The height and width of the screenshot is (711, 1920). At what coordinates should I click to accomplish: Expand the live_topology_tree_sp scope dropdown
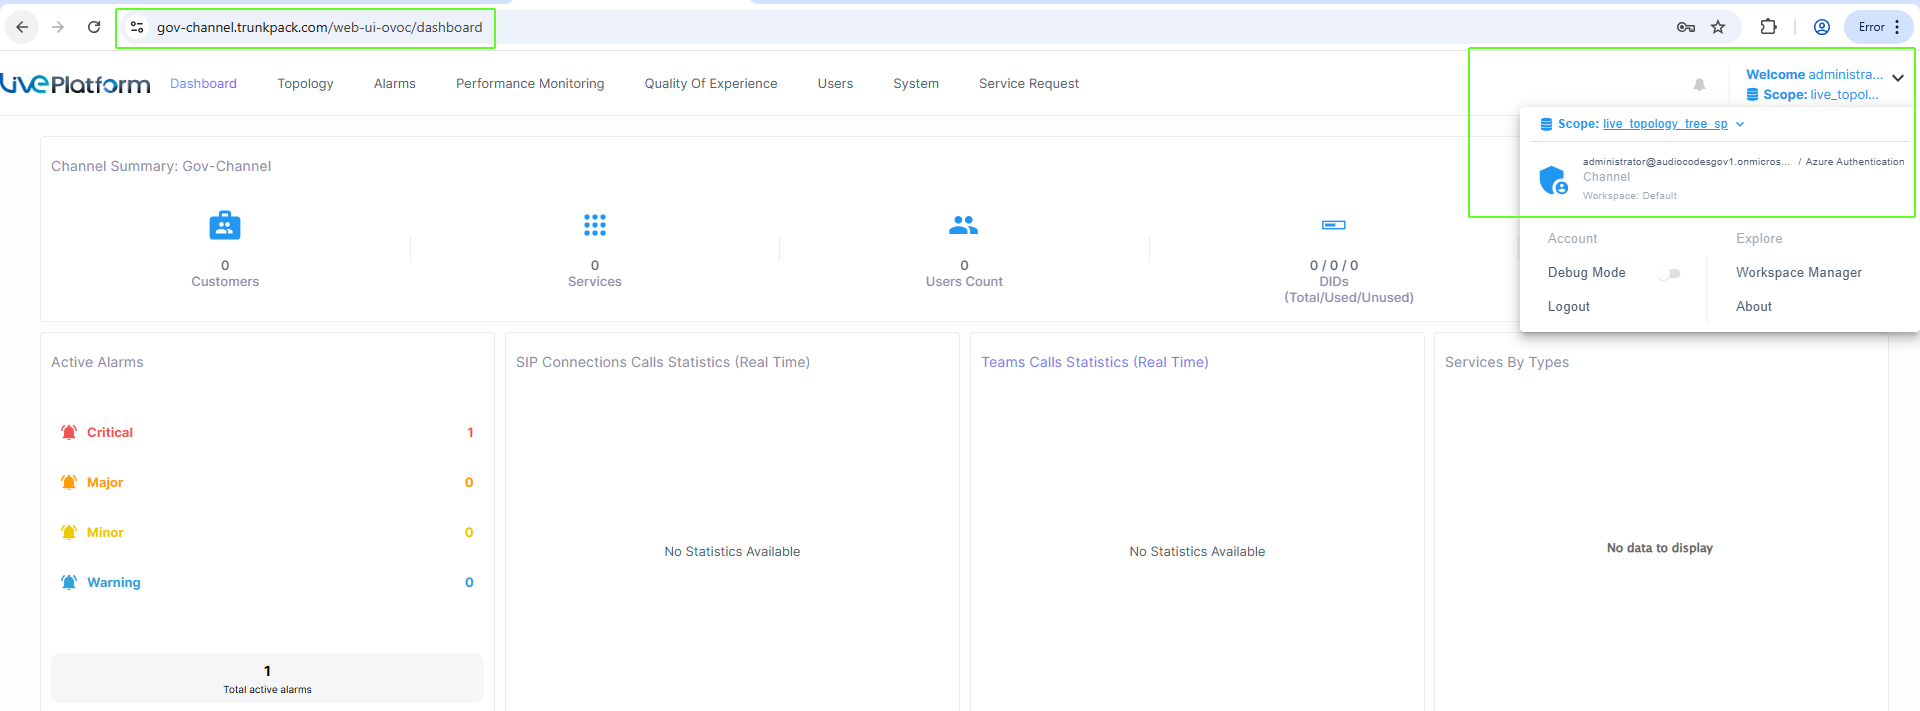click(x=1740, y=124)
